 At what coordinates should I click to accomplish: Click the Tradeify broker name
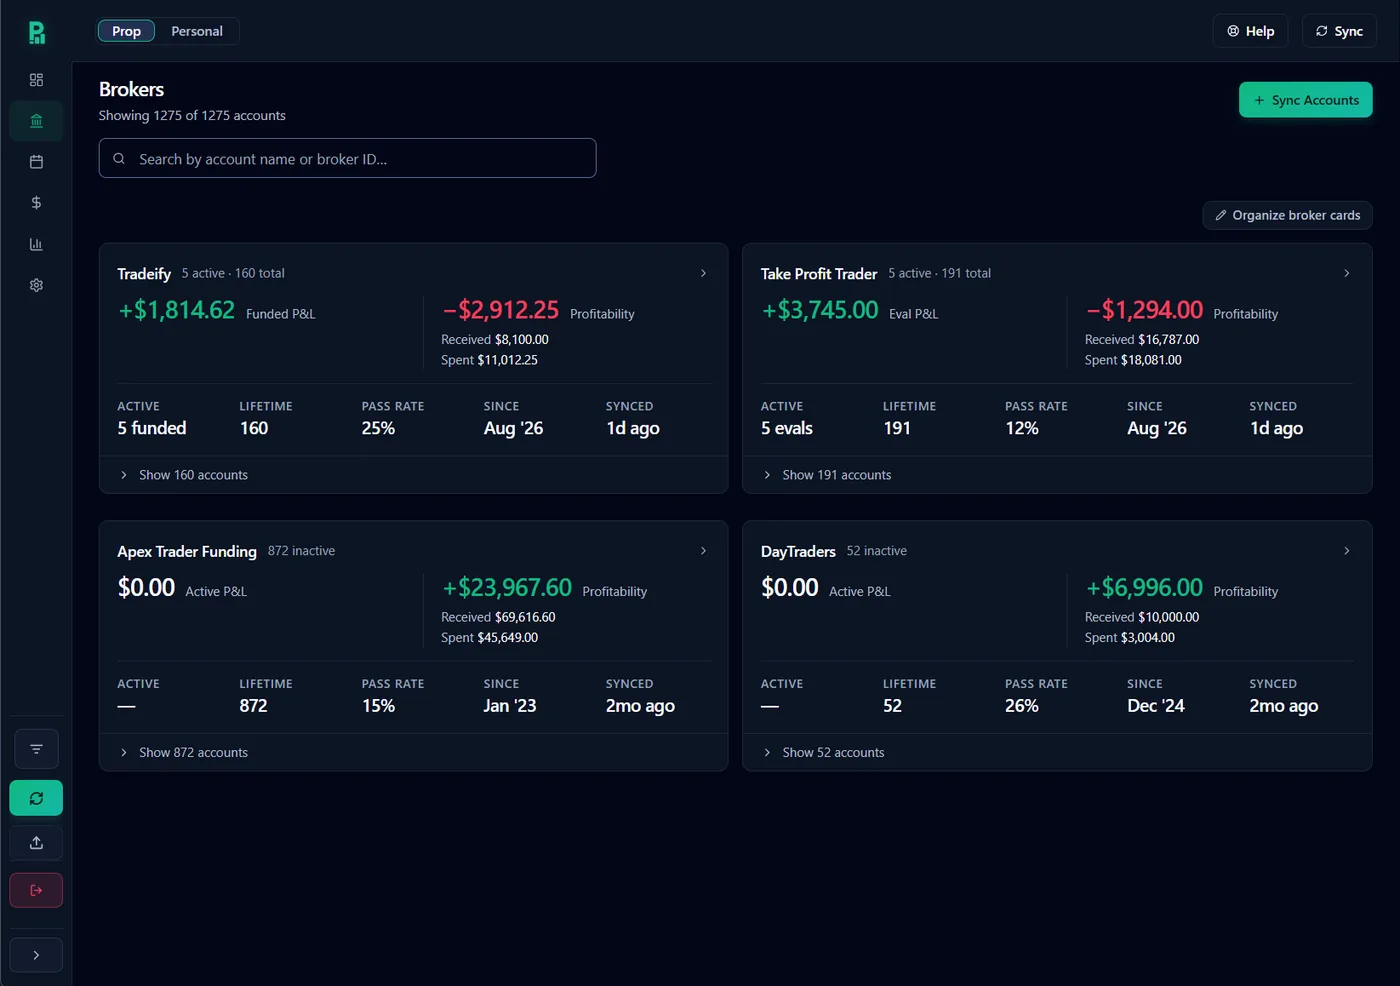(x=144, y=274)
